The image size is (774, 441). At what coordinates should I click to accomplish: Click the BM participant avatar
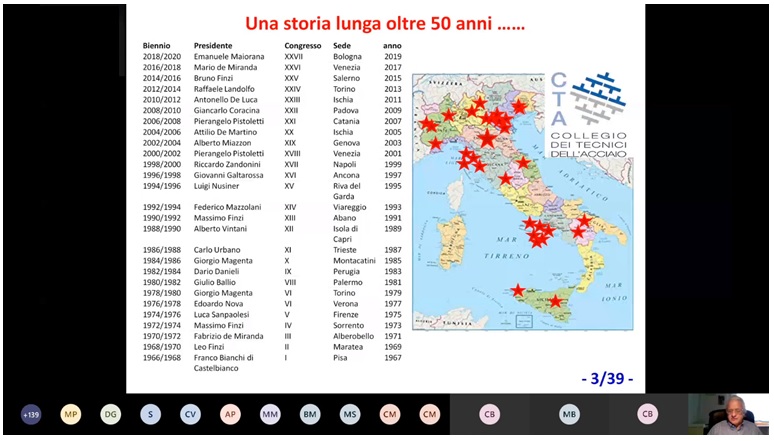[310, 415]
